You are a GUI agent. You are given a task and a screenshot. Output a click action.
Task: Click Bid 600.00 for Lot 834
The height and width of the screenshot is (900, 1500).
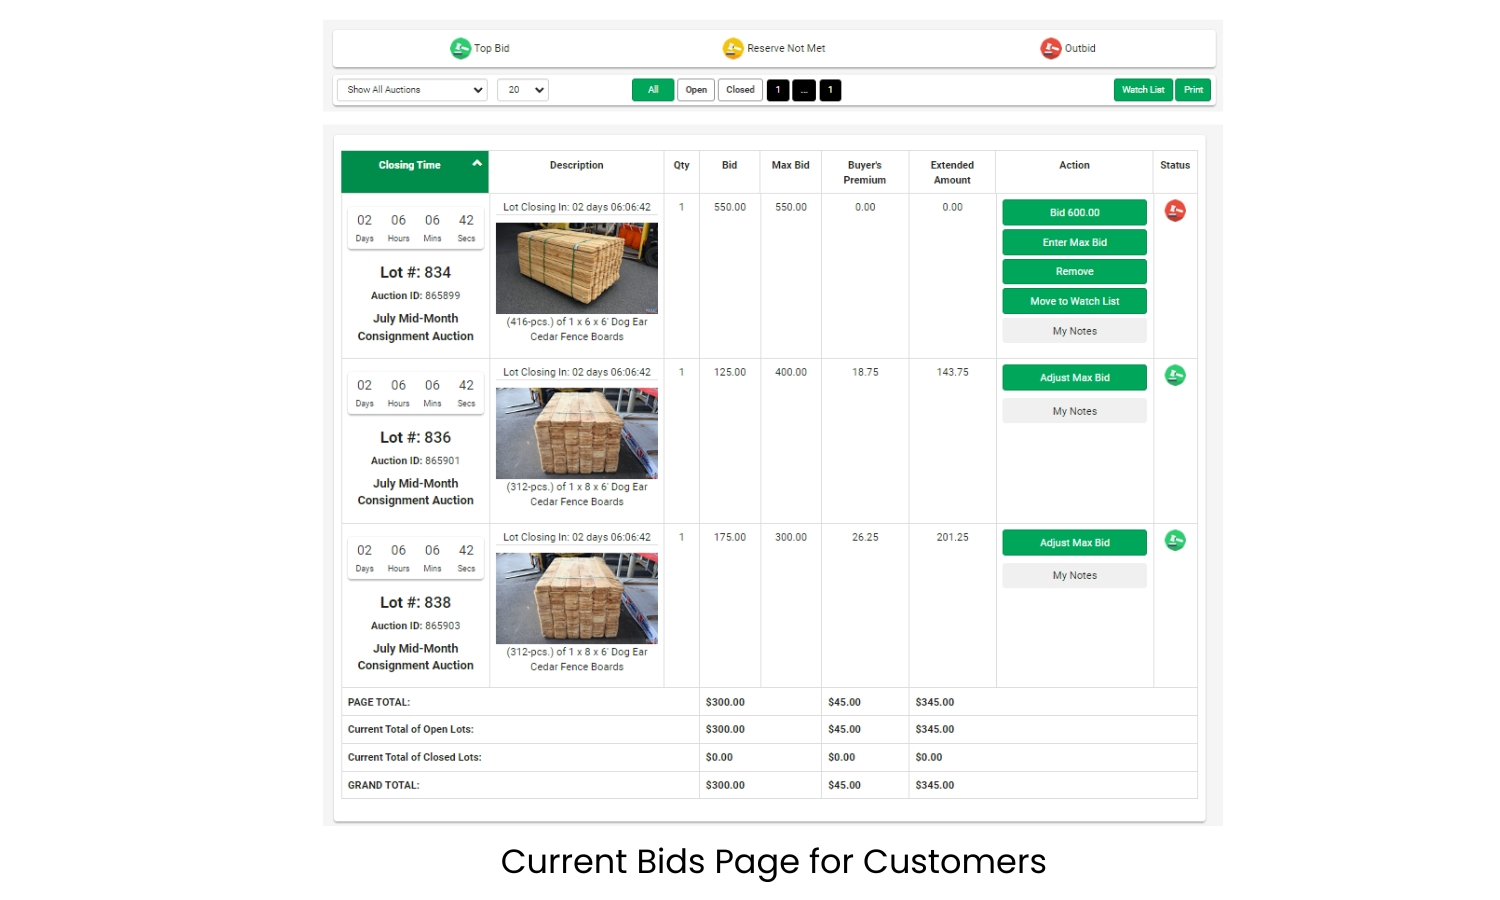tap(1075, 213)
